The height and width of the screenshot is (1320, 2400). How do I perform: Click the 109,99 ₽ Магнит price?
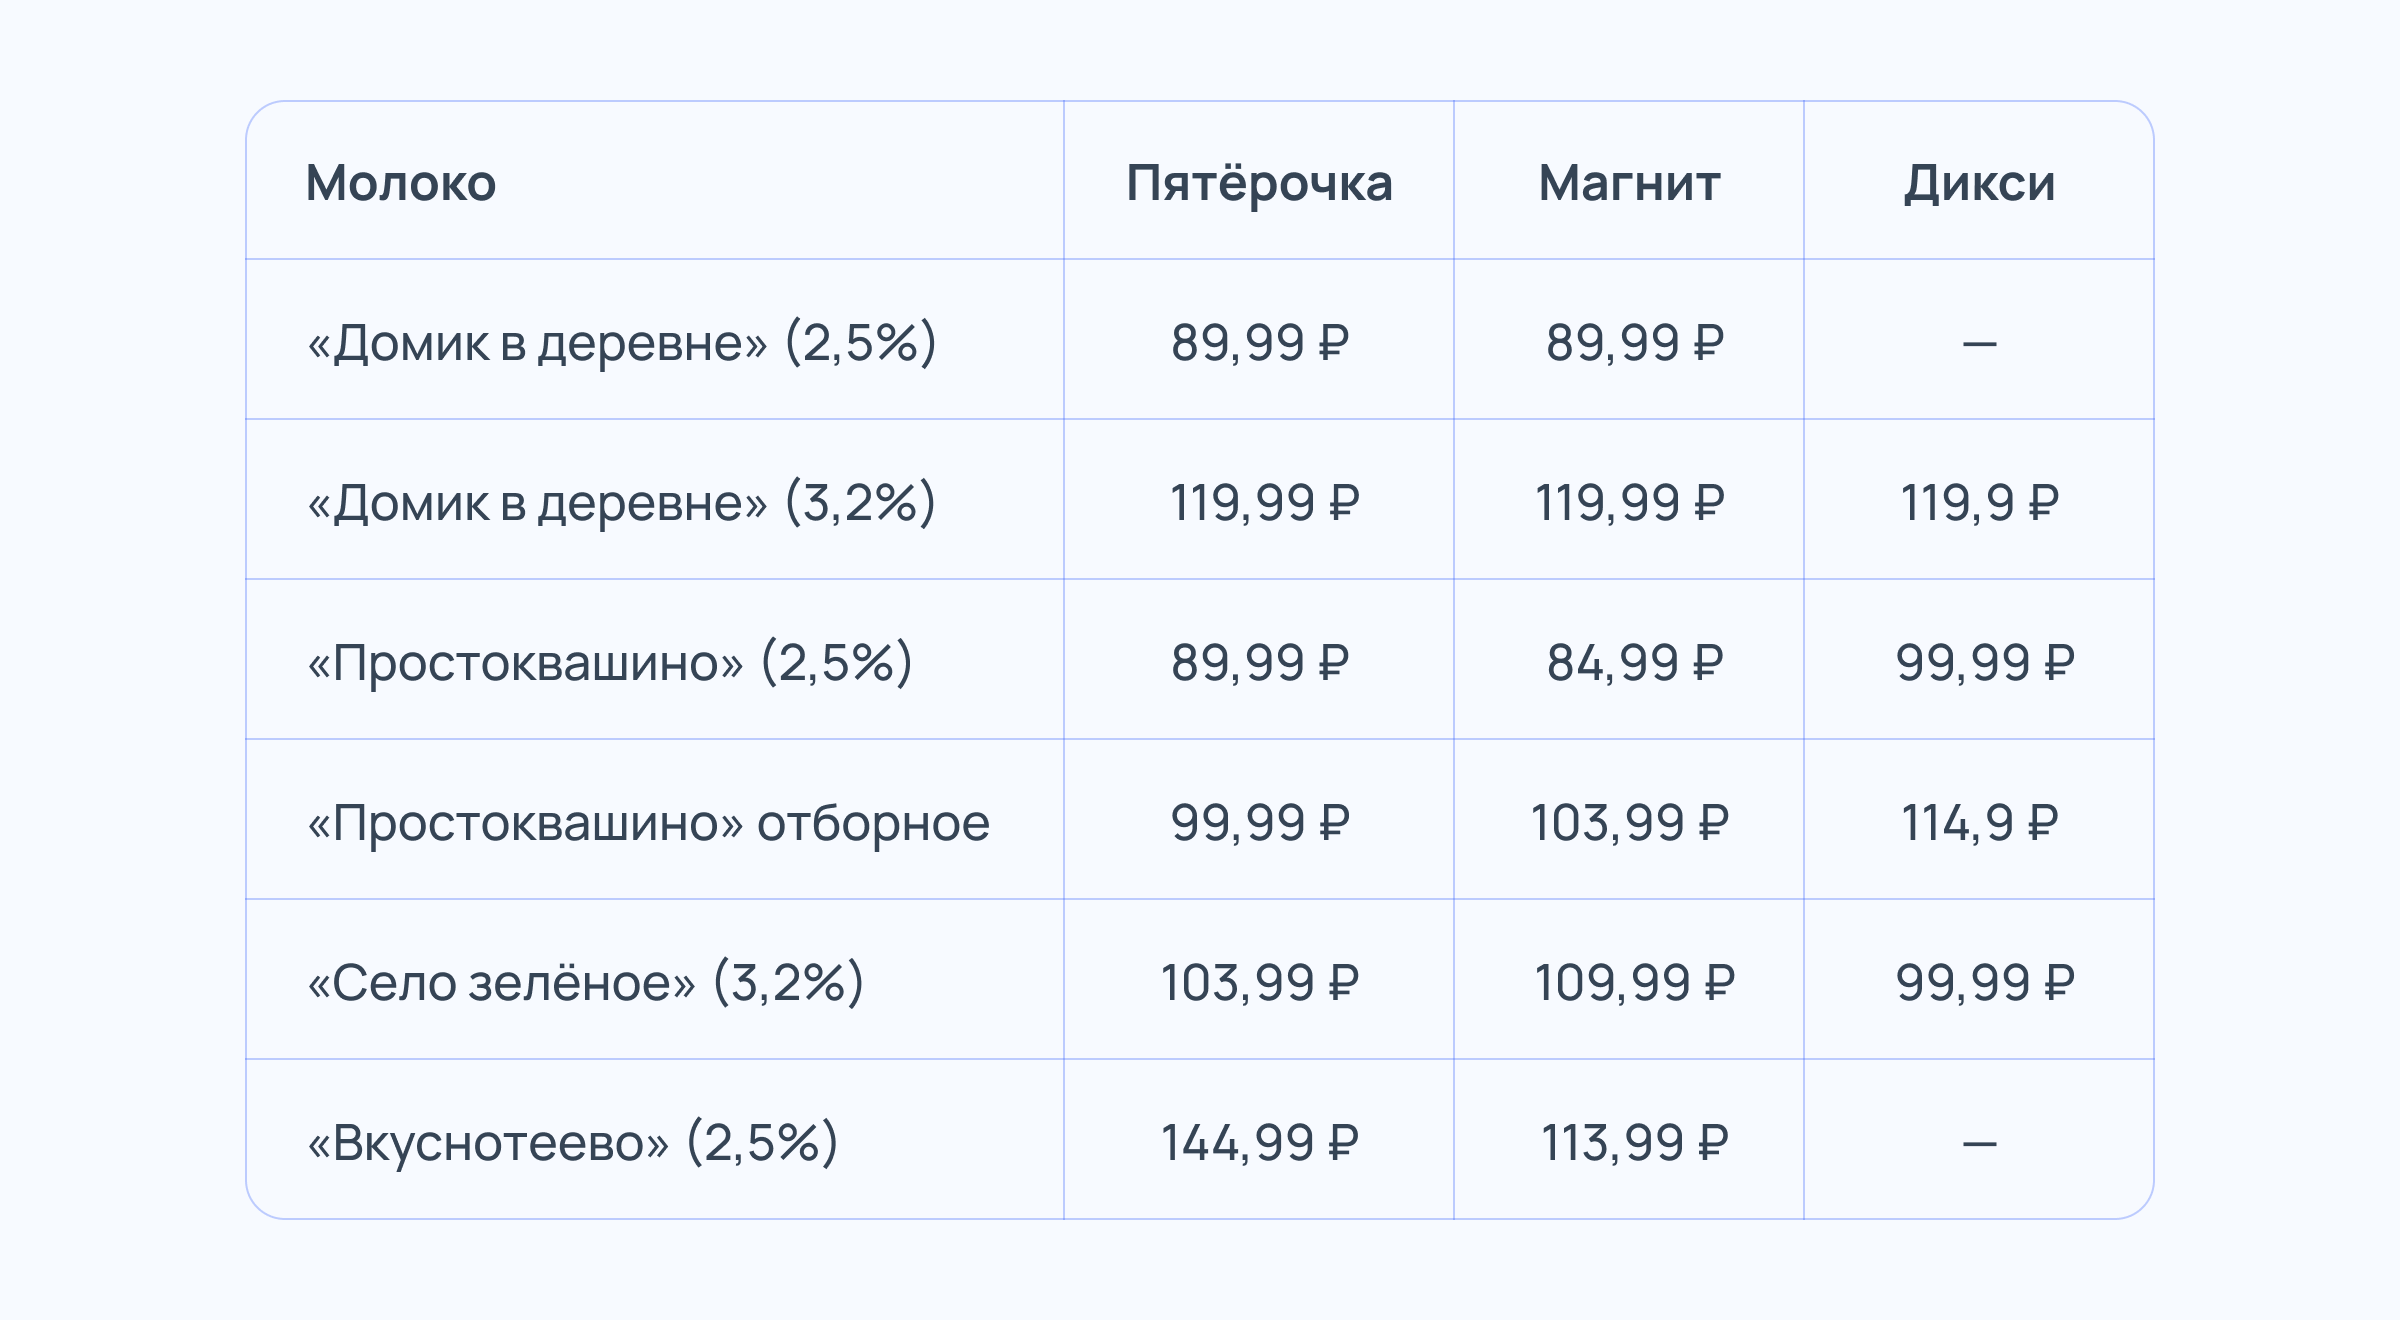1635,982
